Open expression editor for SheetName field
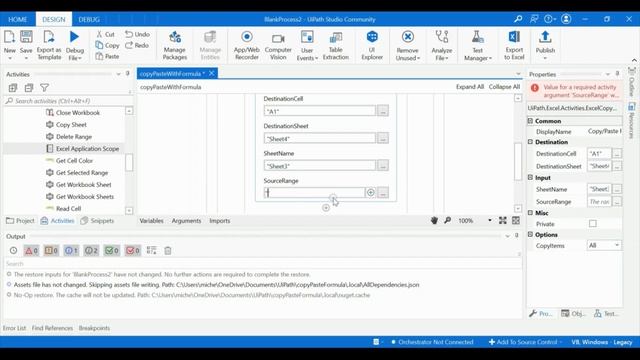Screen dimensions: 640x360 coord(383,166)
